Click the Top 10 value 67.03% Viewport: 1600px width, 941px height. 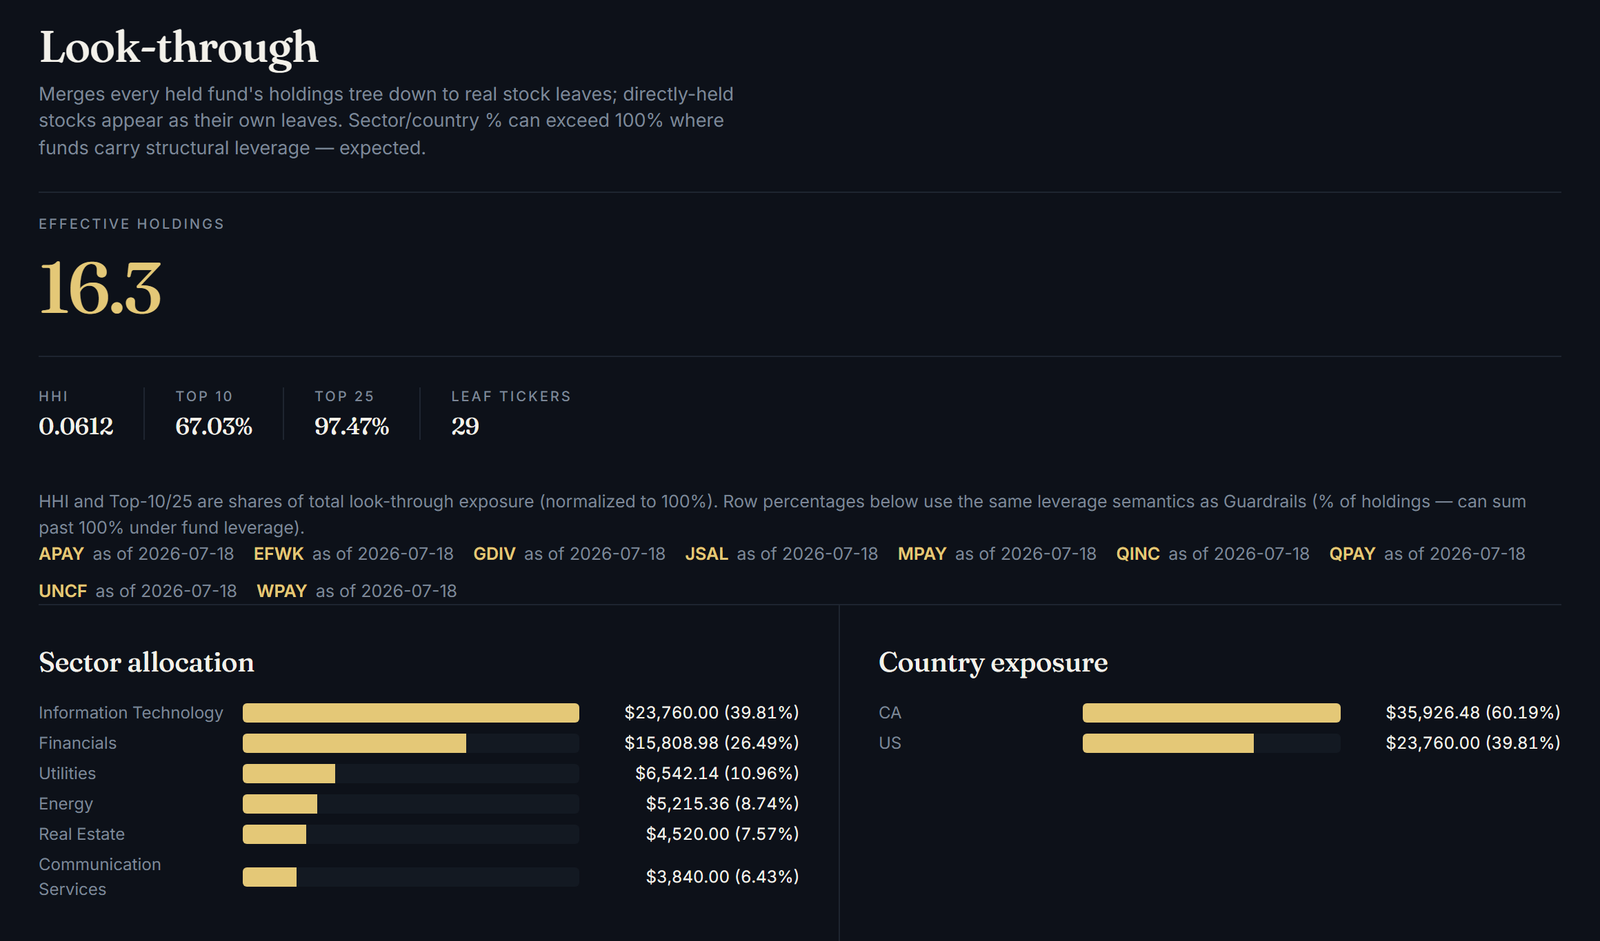[x=214, y=427]
